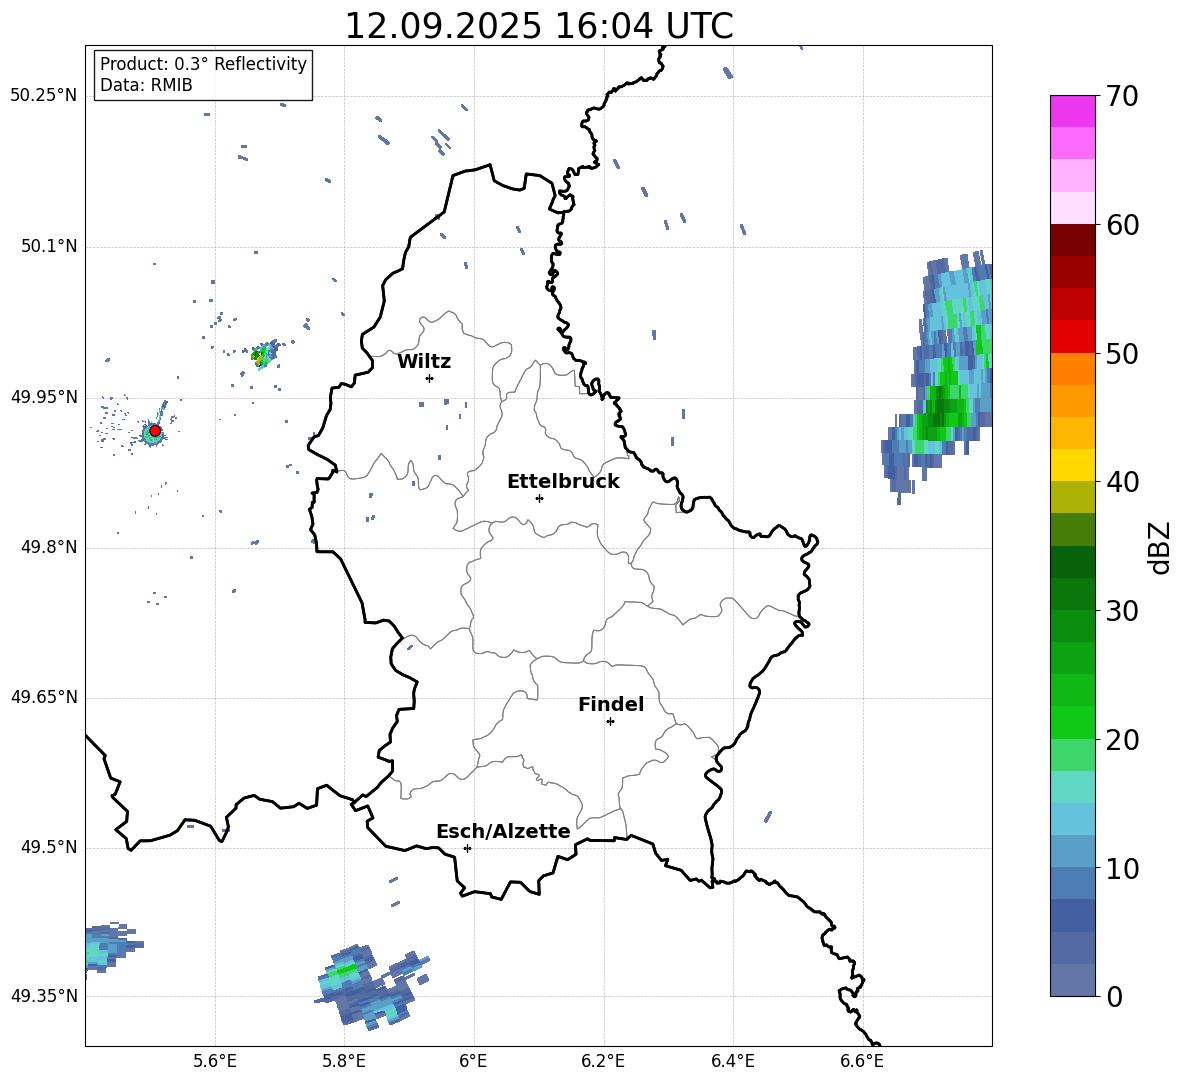The height and width of the screenshot is (1081, 1184).
Task: Pick the orange colorbar segment at 50
Action: pos(1072,368)
